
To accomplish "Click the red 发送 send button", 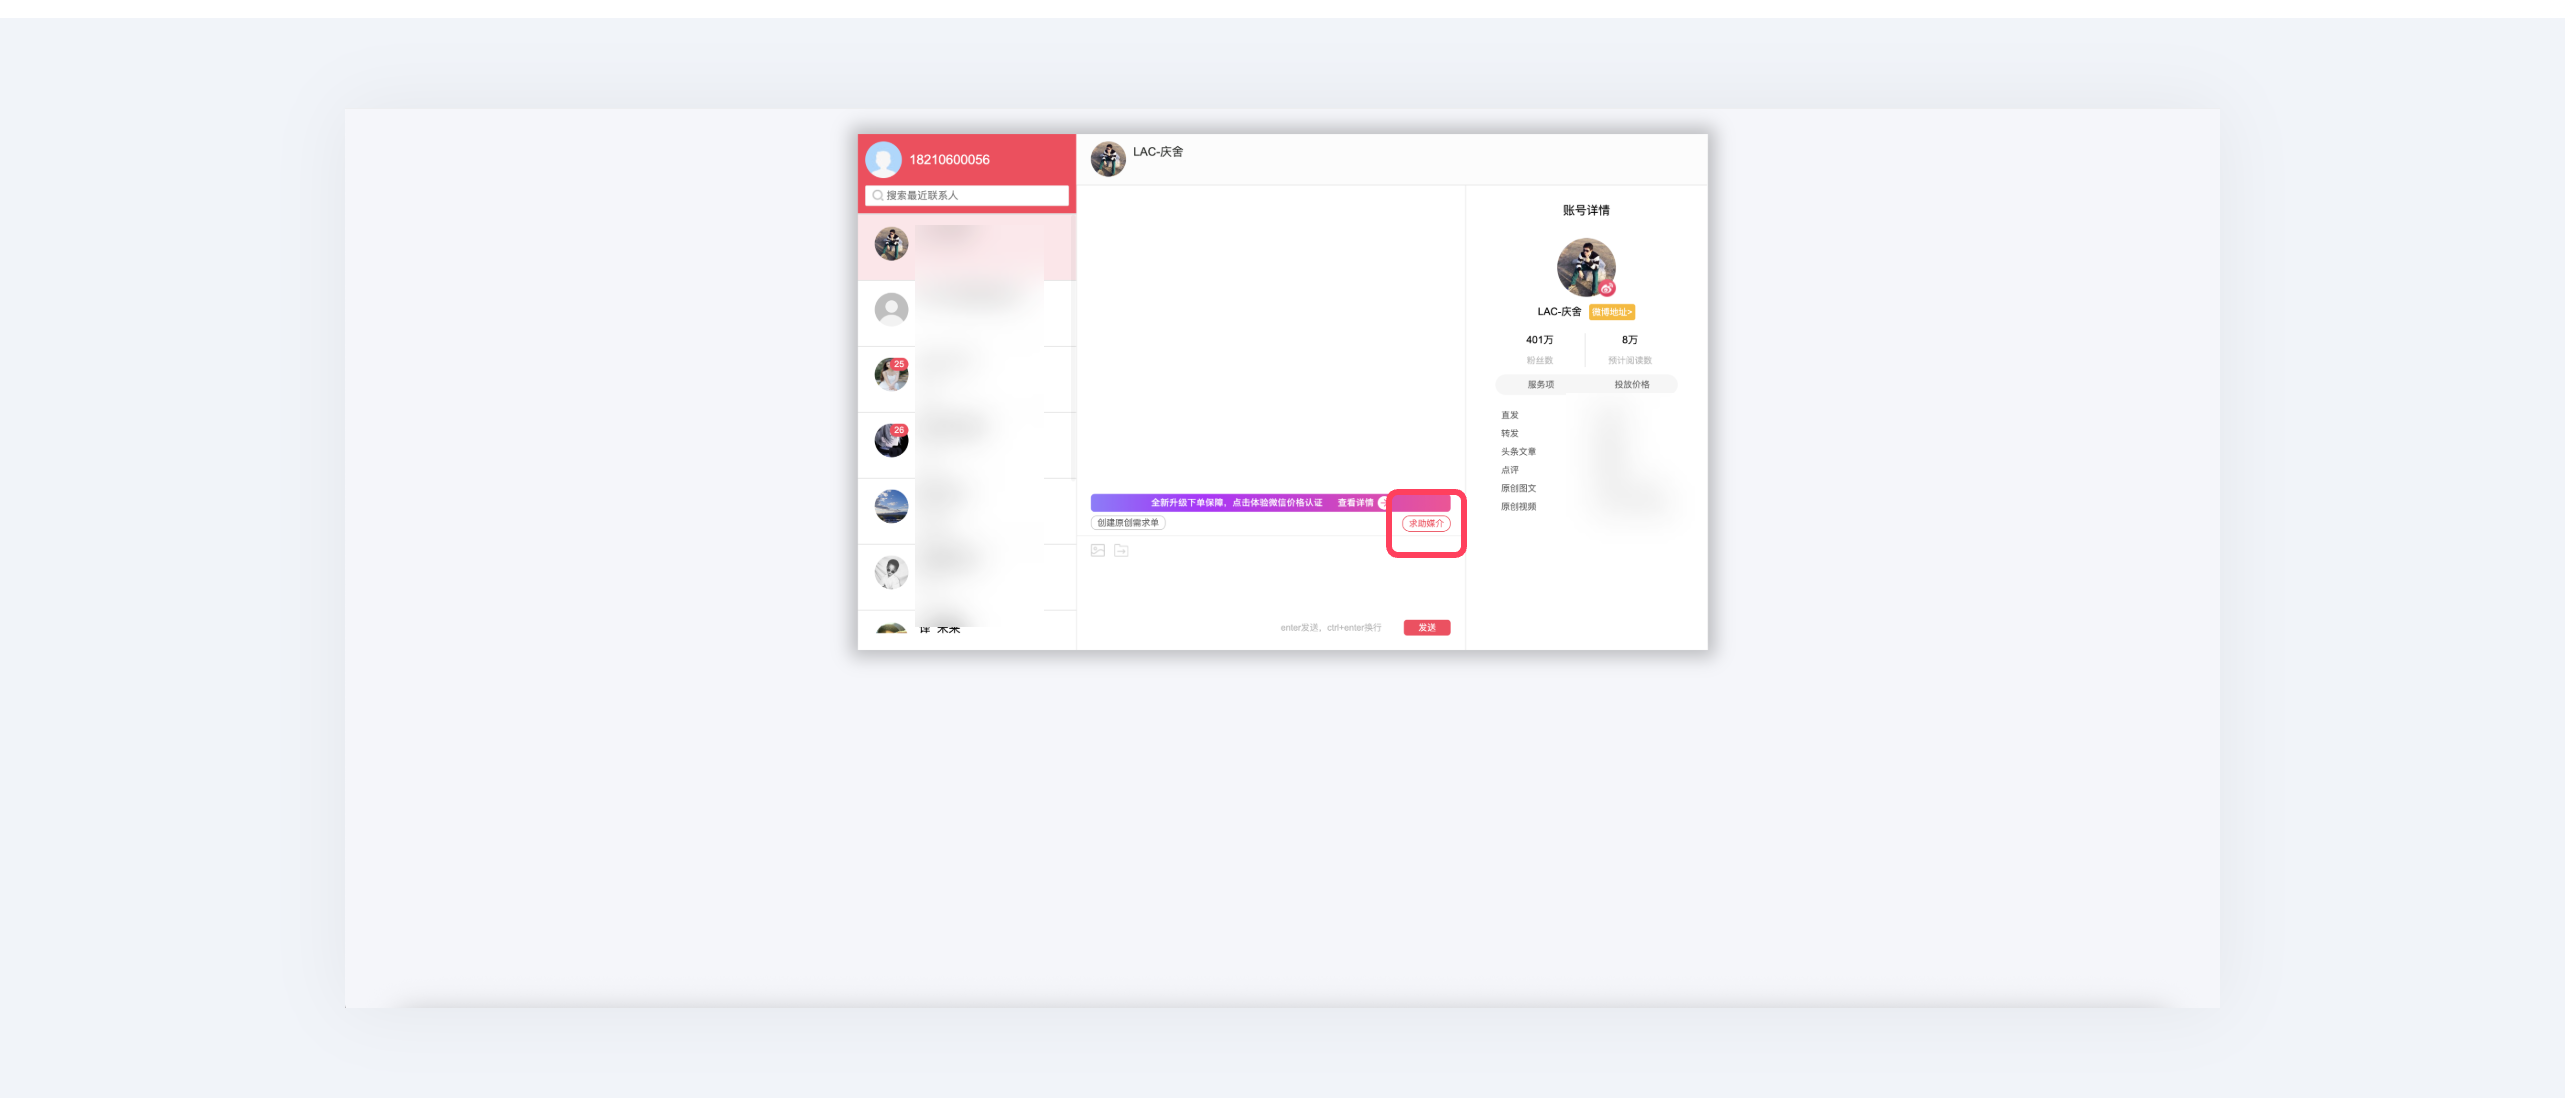I will pyautogui.click(x=1427, y=628).
